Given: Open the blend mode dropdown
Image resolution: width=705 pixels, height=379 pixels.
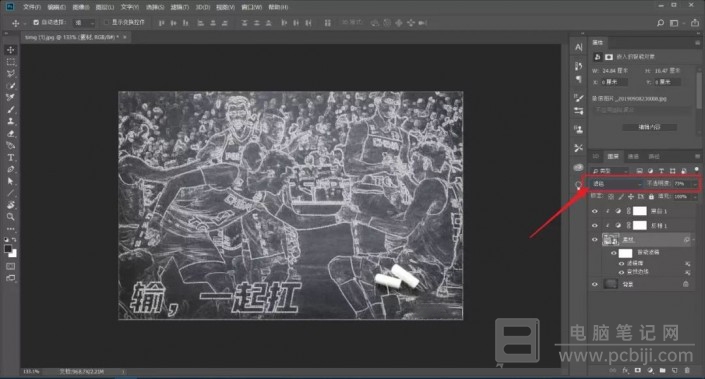Looking at the screenshot, I should [616, 183].
